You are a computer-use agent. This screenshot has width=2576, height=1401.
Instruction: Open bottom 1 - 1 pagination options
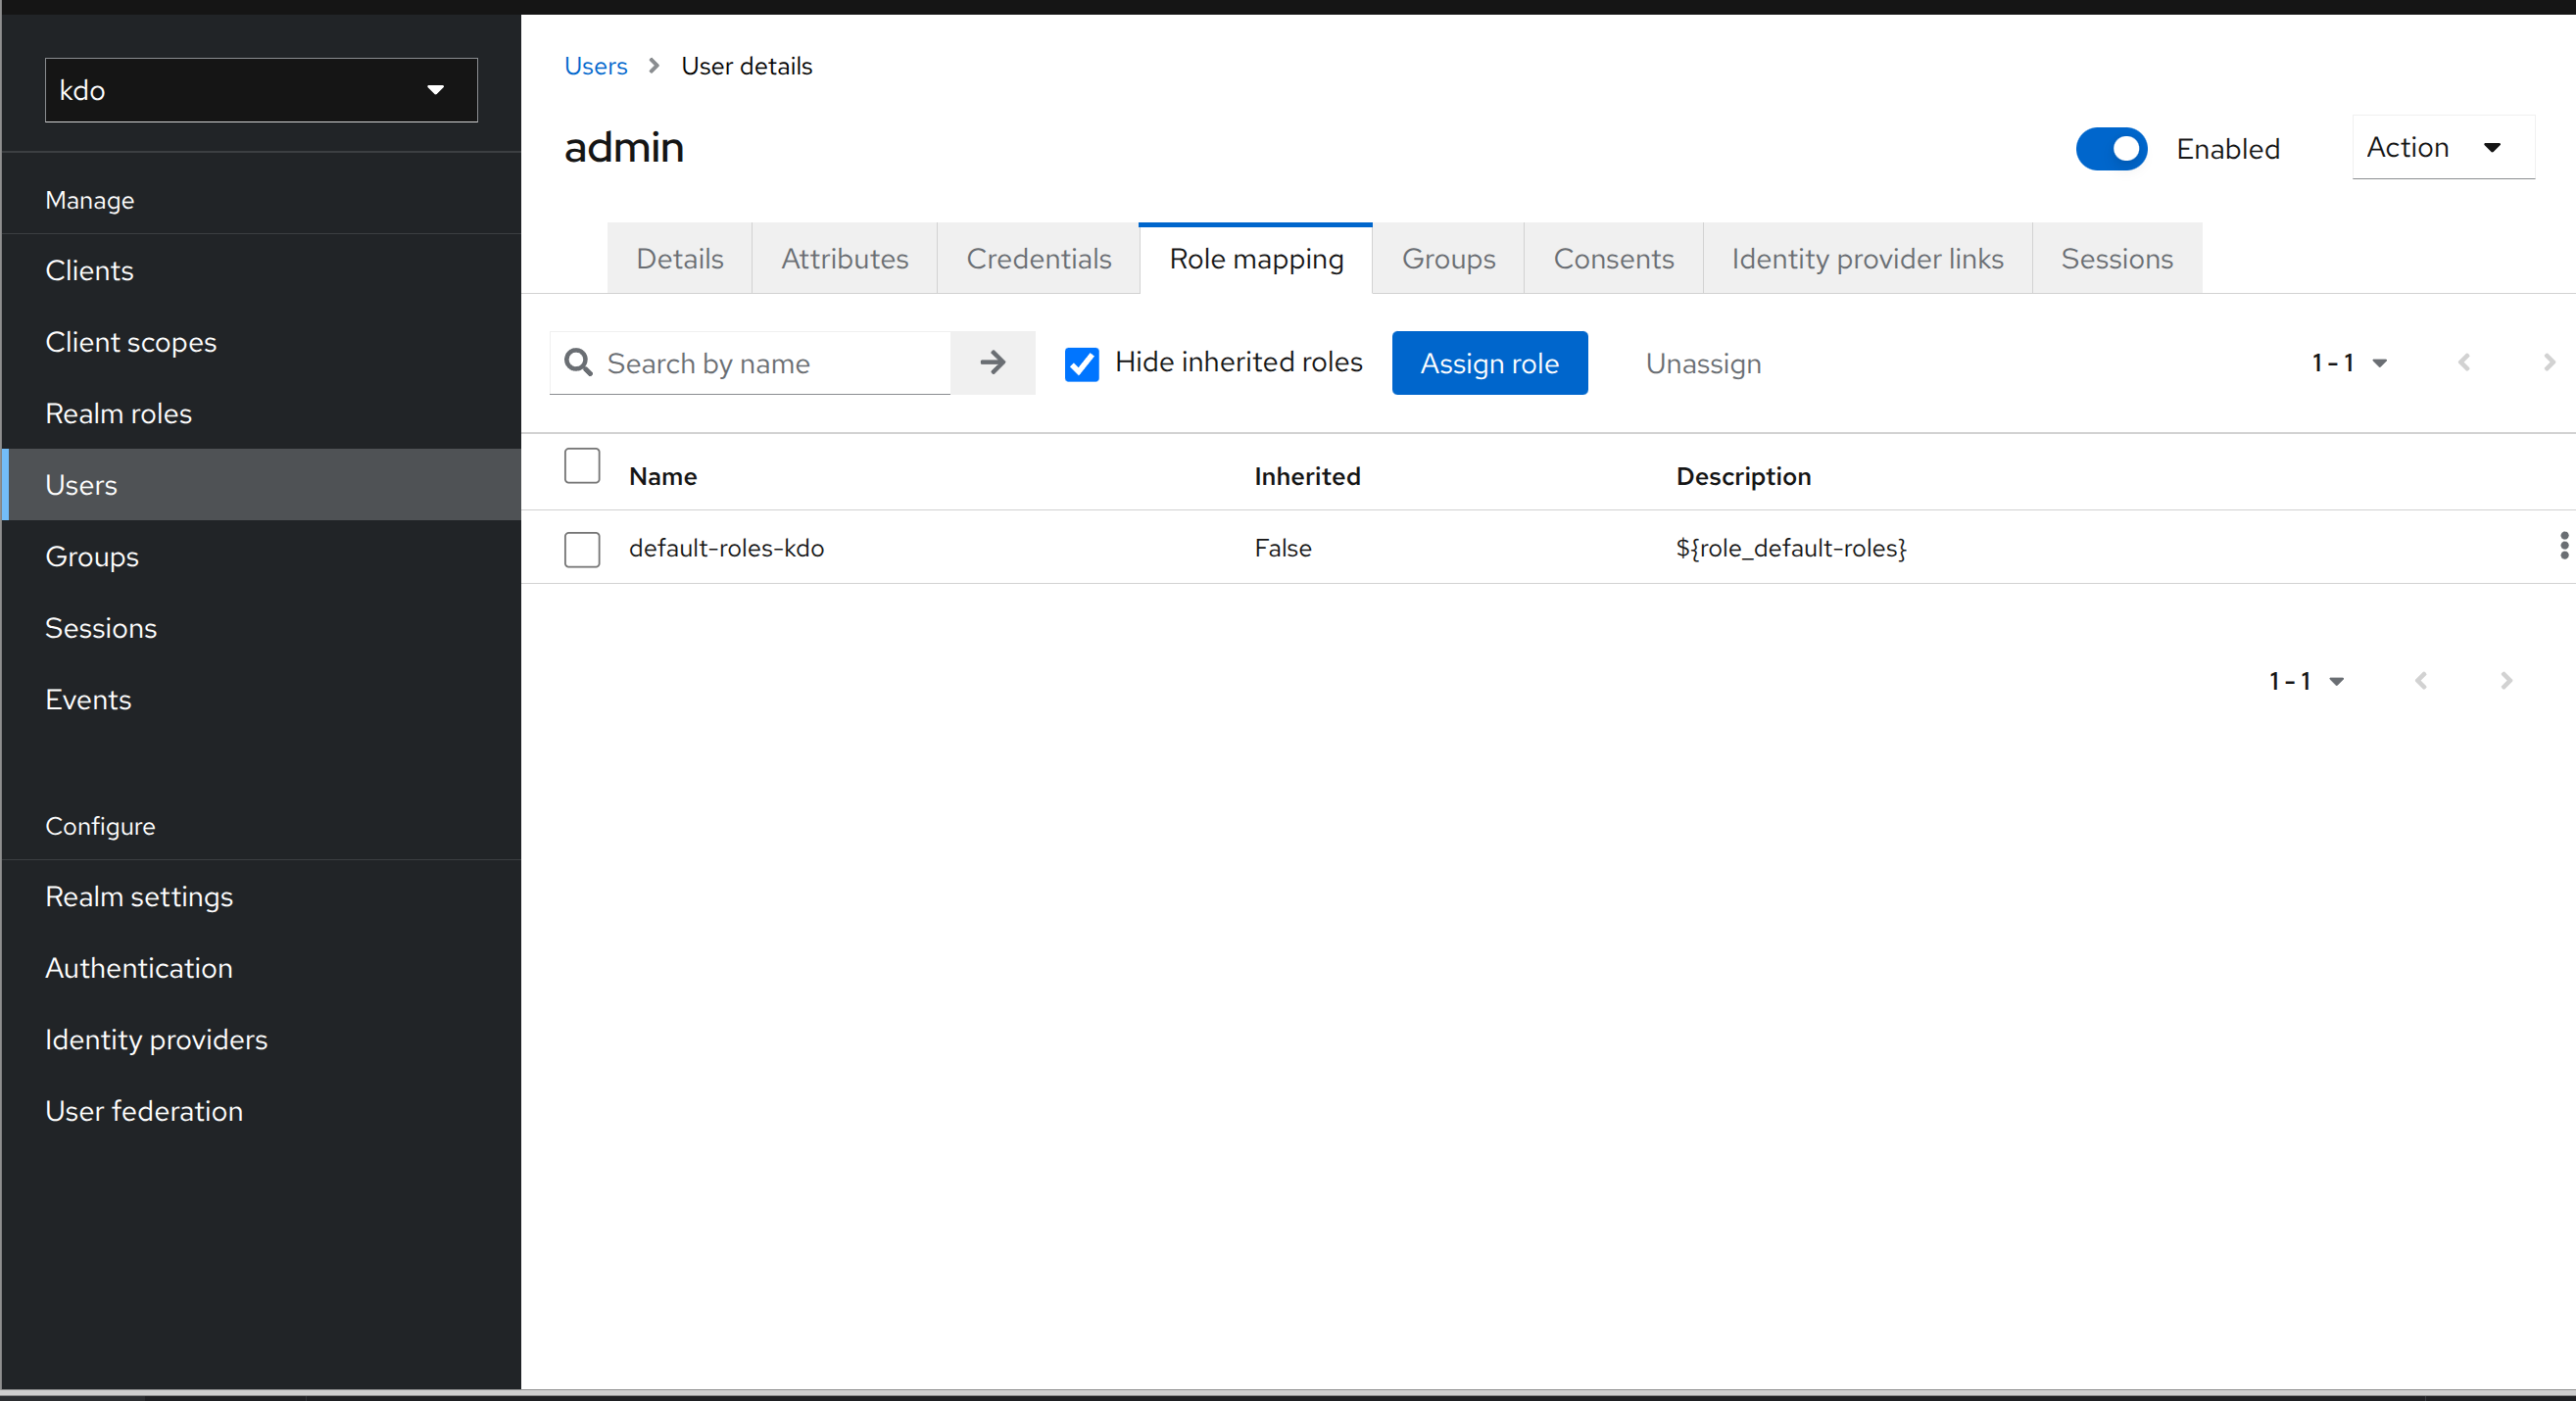pos(2306,681)
